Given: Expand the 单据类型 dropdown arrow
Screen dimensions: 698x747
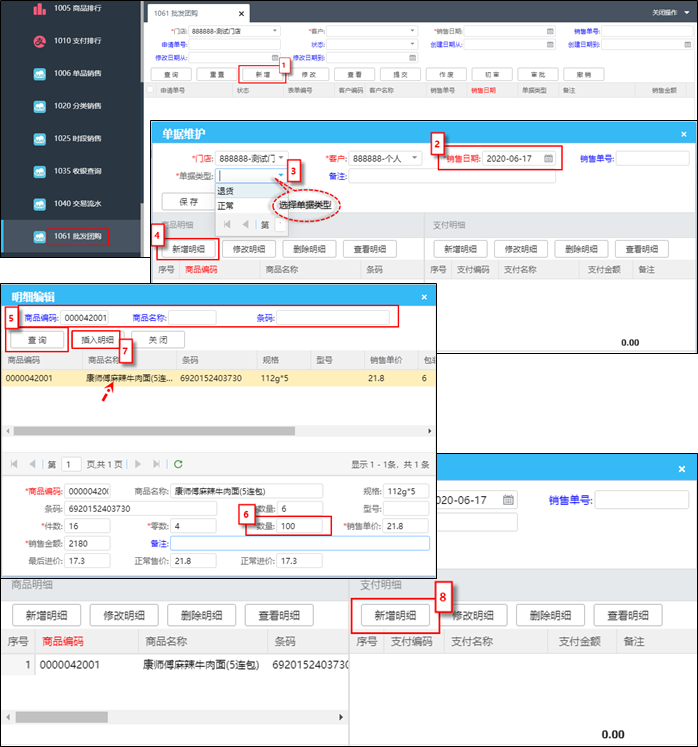Looking at the screenshot, I should click(x=281, y=176).
